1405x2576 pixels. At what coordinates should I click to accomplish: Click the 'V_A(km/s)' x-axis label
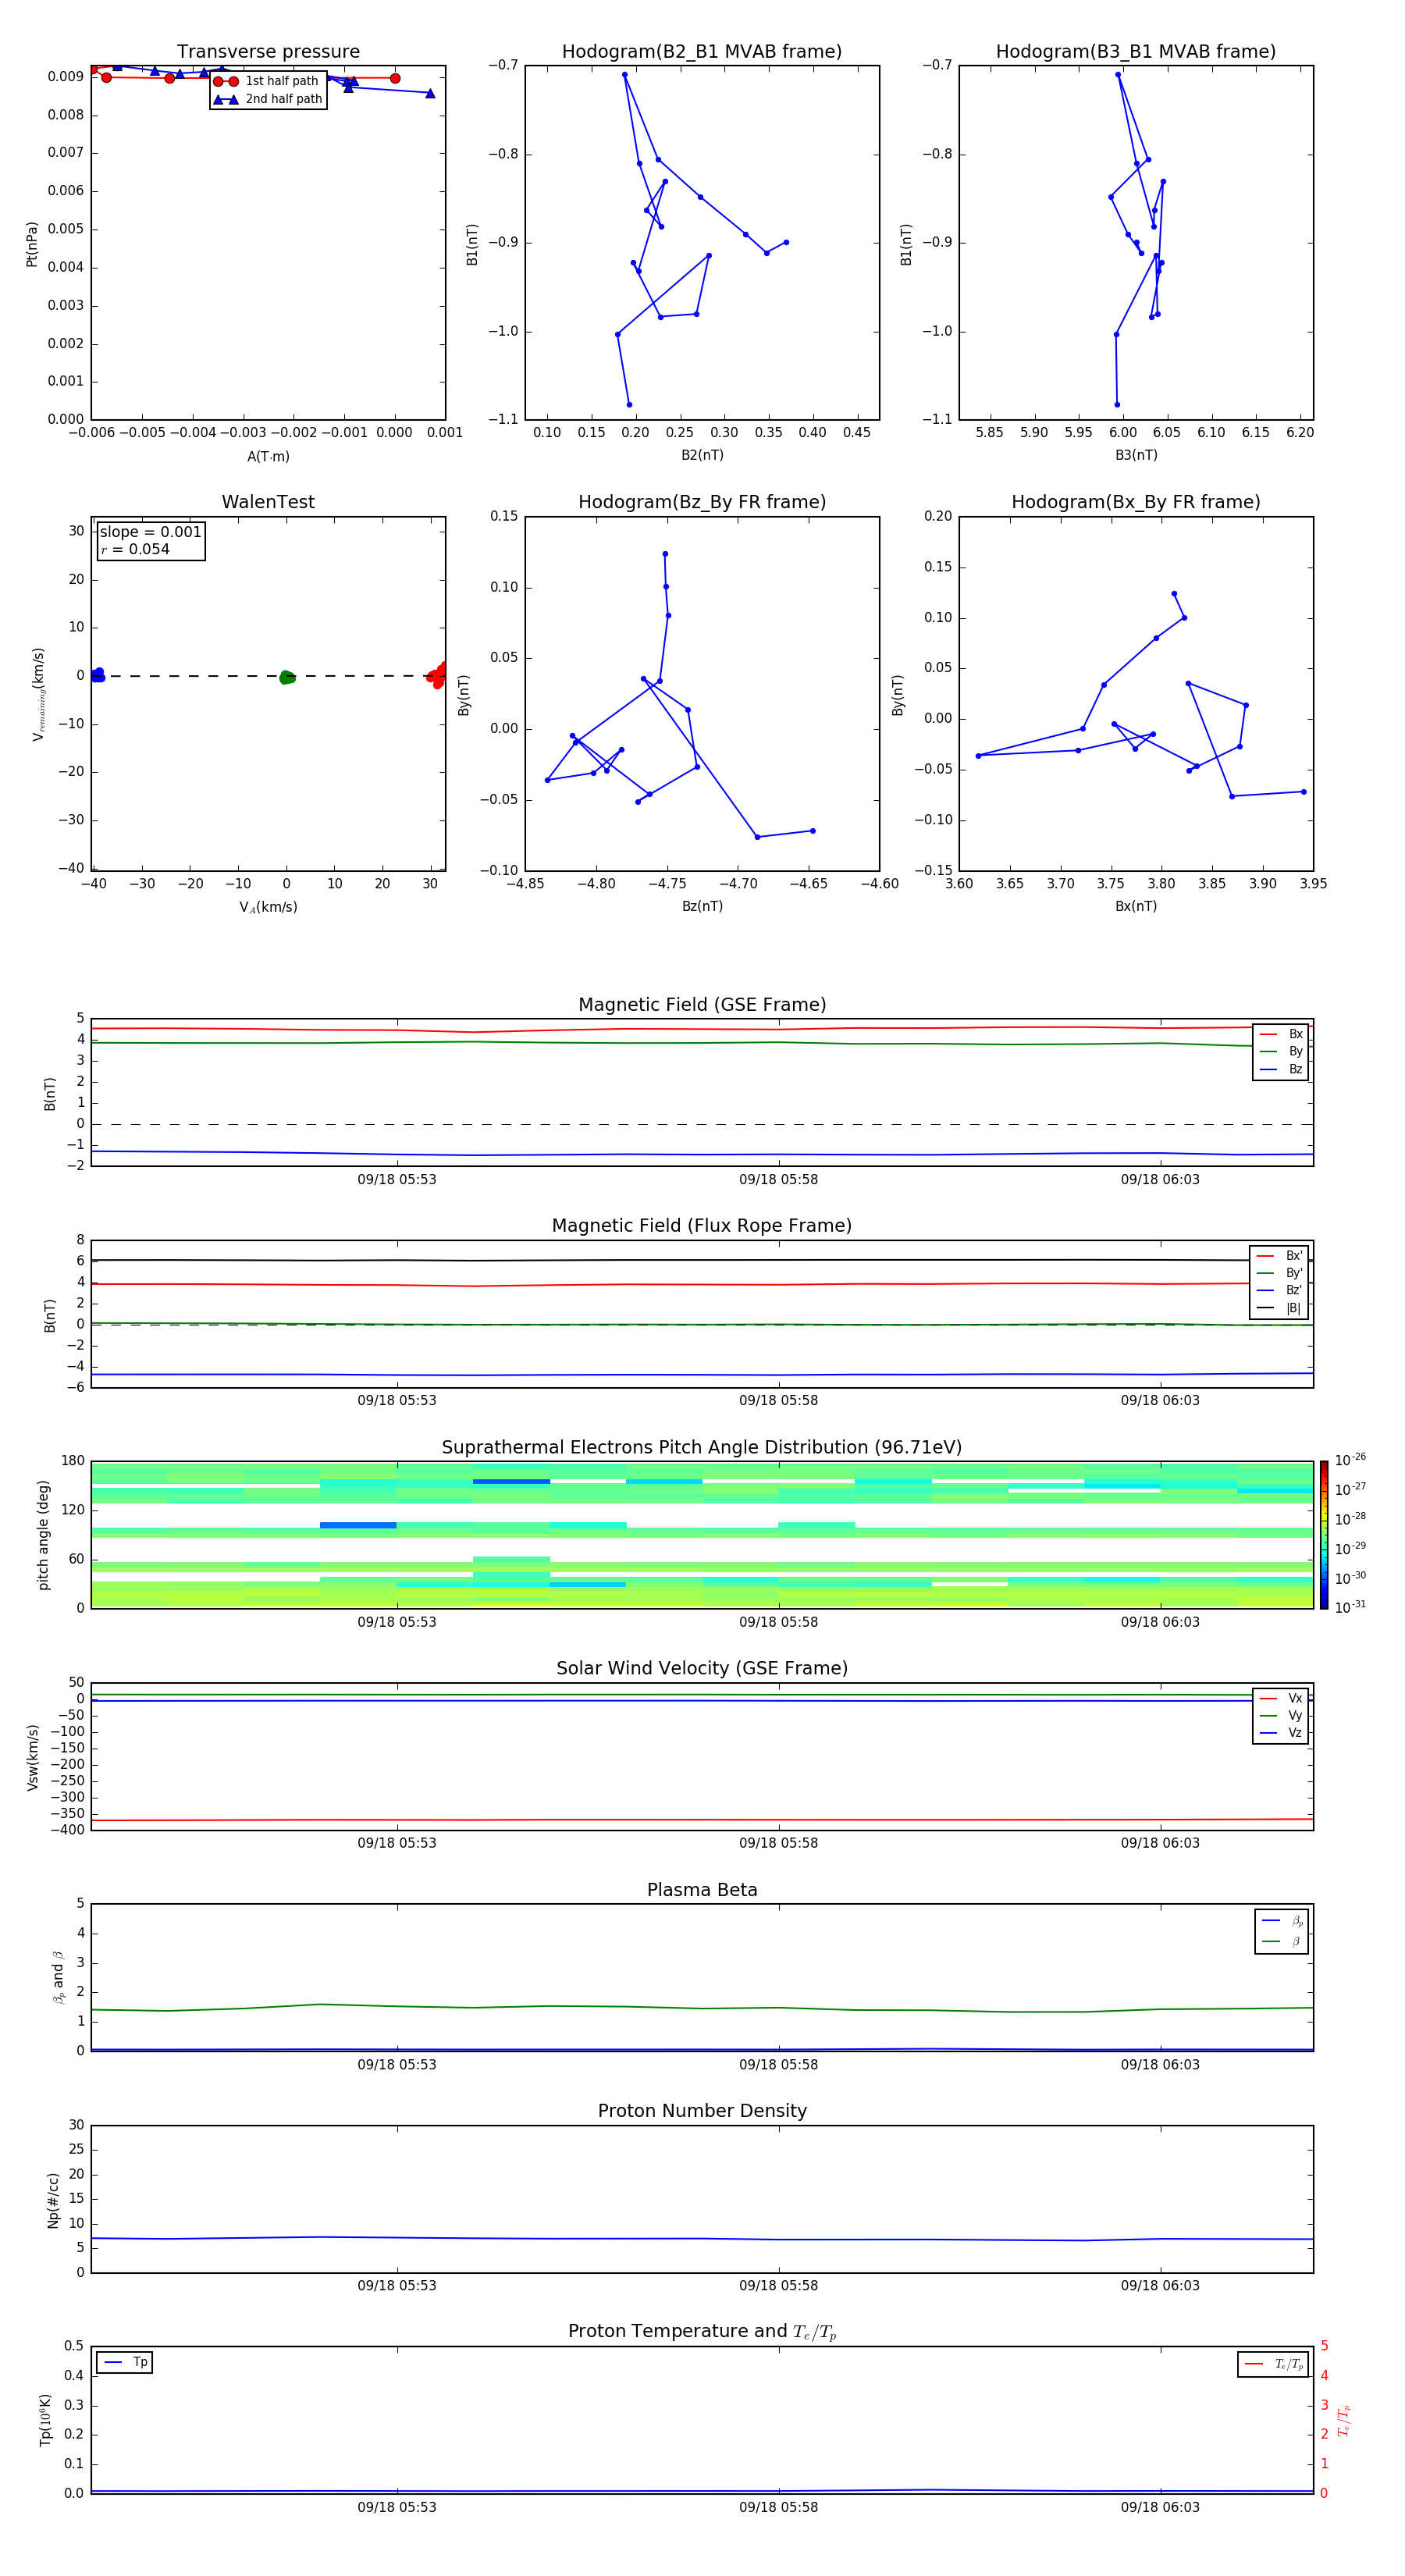(x=268, y=907)
